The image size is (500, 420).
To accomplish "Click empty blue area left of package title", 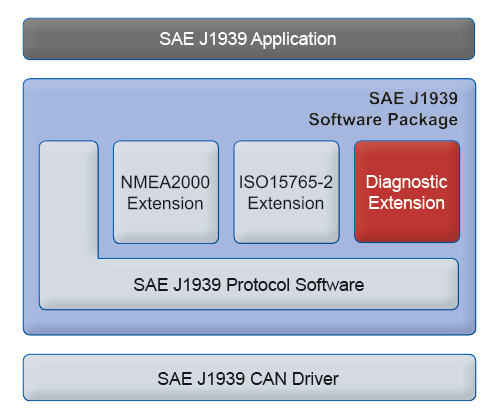I will (167, 108).
